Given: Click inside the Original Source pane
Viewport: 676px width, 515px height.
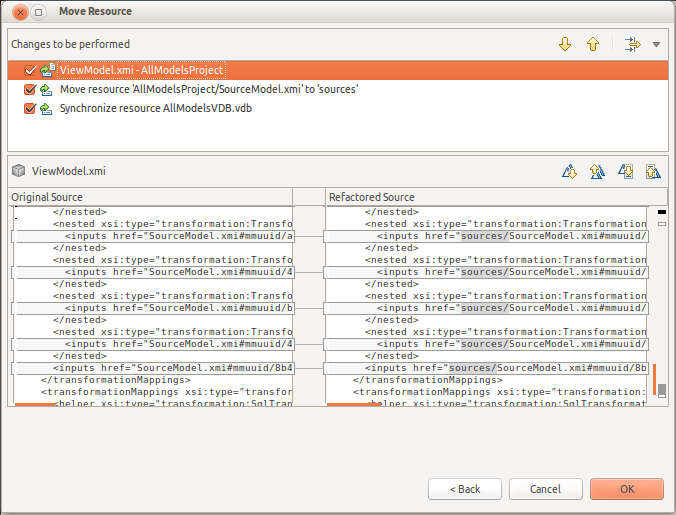Looking at the screenshot, I should (x=150, y=300).
